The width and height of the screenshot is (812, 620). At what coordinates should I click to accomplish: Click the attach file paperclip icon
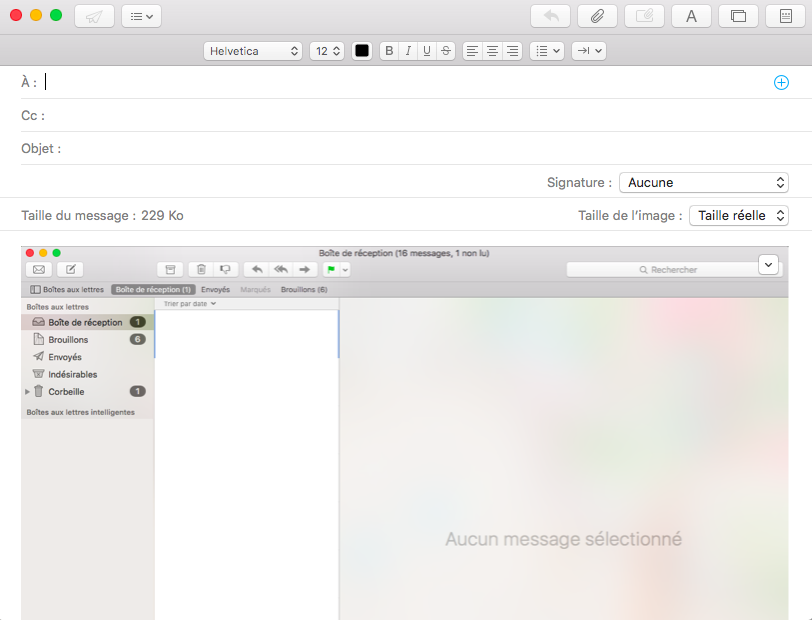597,16
